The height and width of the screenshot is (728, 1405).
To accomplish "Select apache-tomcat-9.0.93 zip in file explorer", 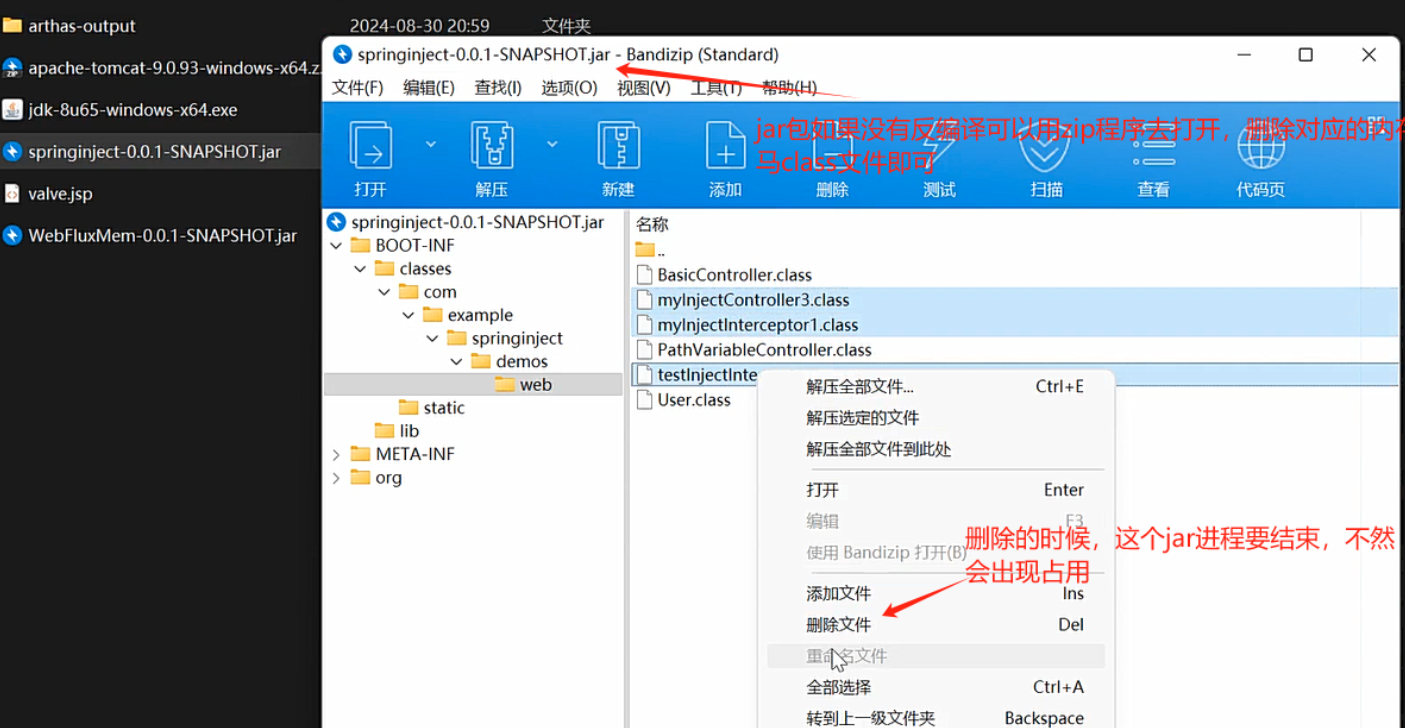I will pos(160,68).
